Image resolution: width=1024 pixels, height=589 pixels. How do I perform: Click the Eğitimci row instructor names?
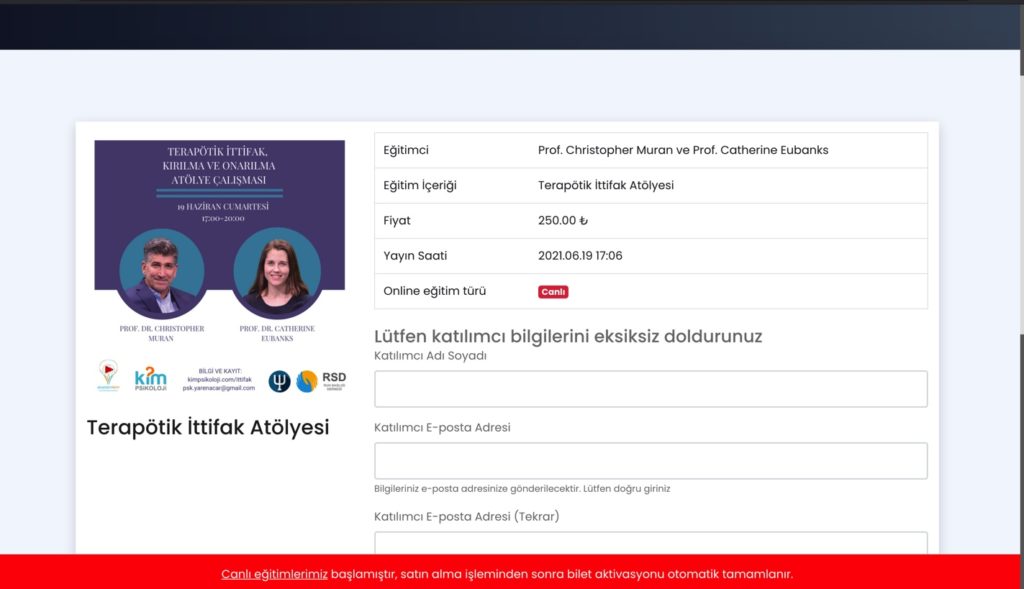(x=683, y=150)
